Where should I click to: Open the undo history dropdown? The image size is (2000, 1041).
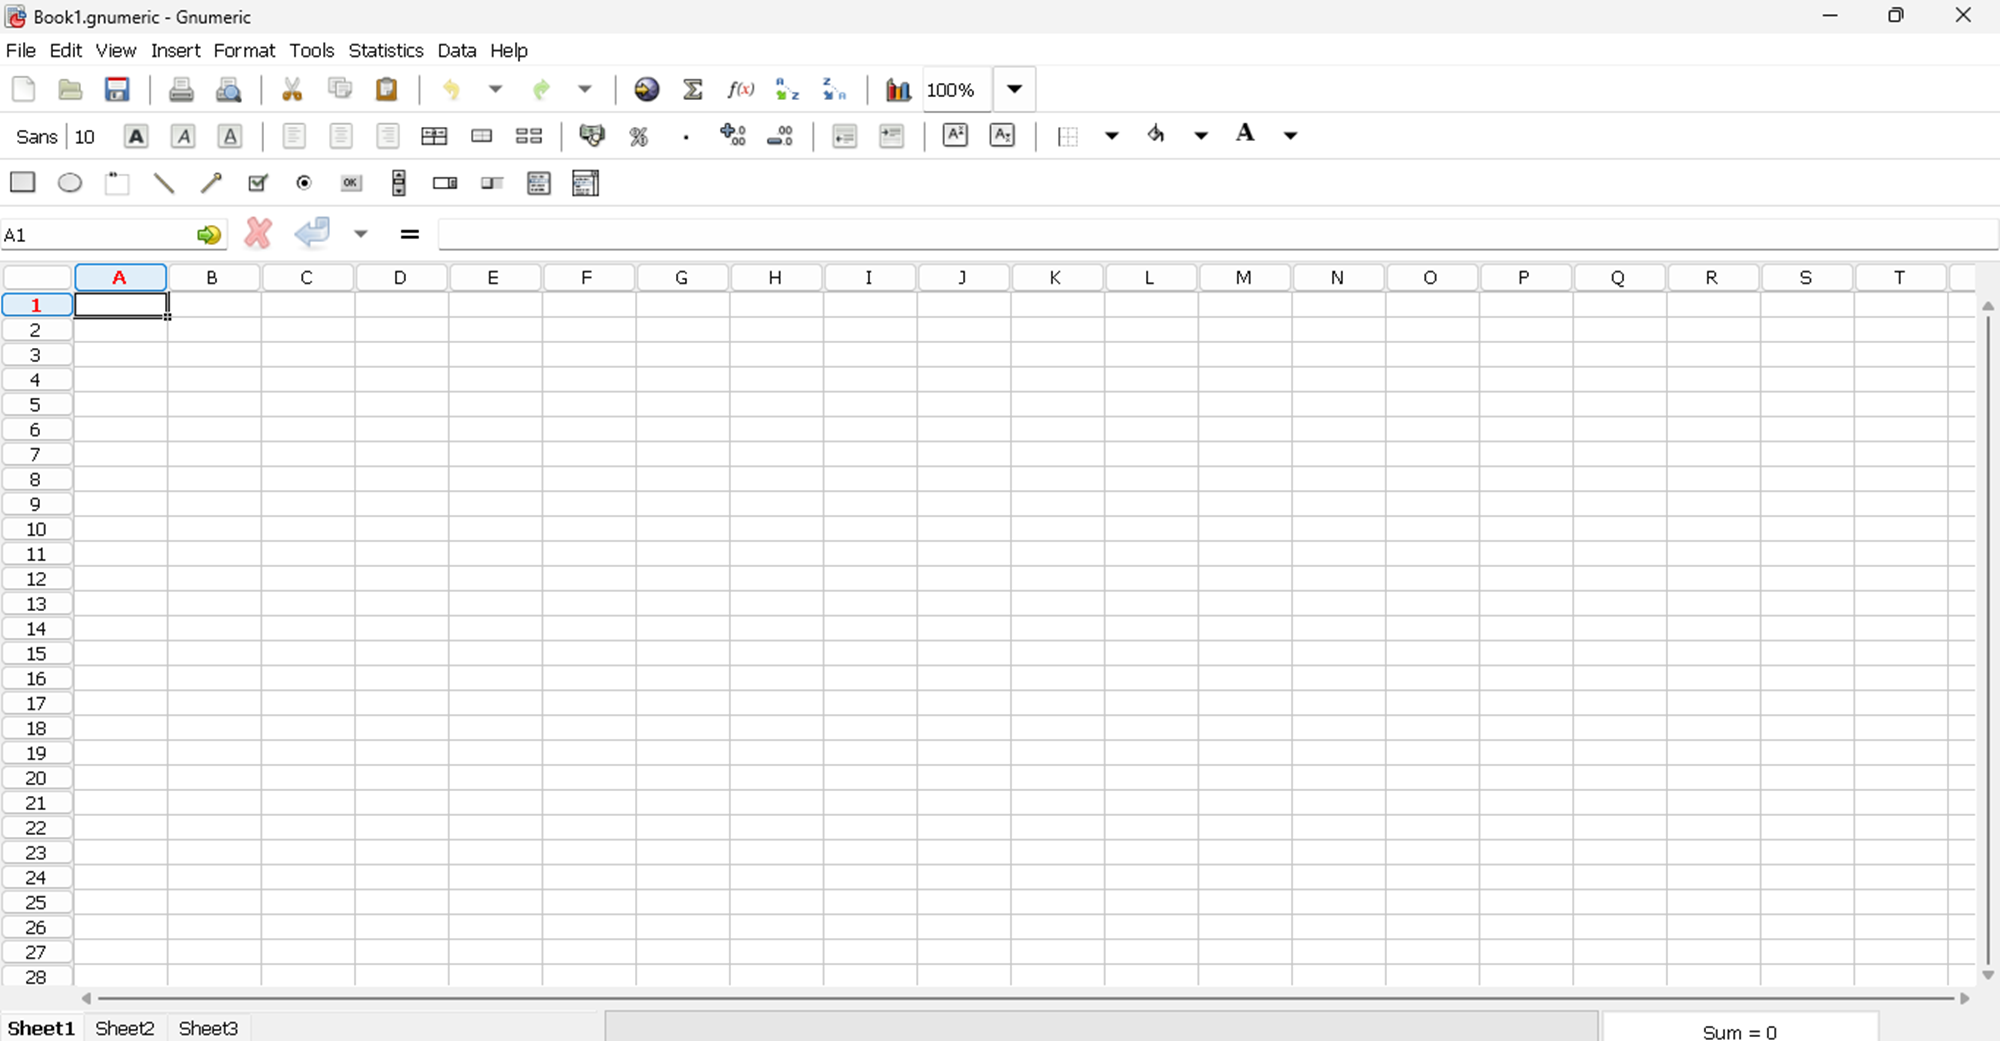(x=495, y=89)
